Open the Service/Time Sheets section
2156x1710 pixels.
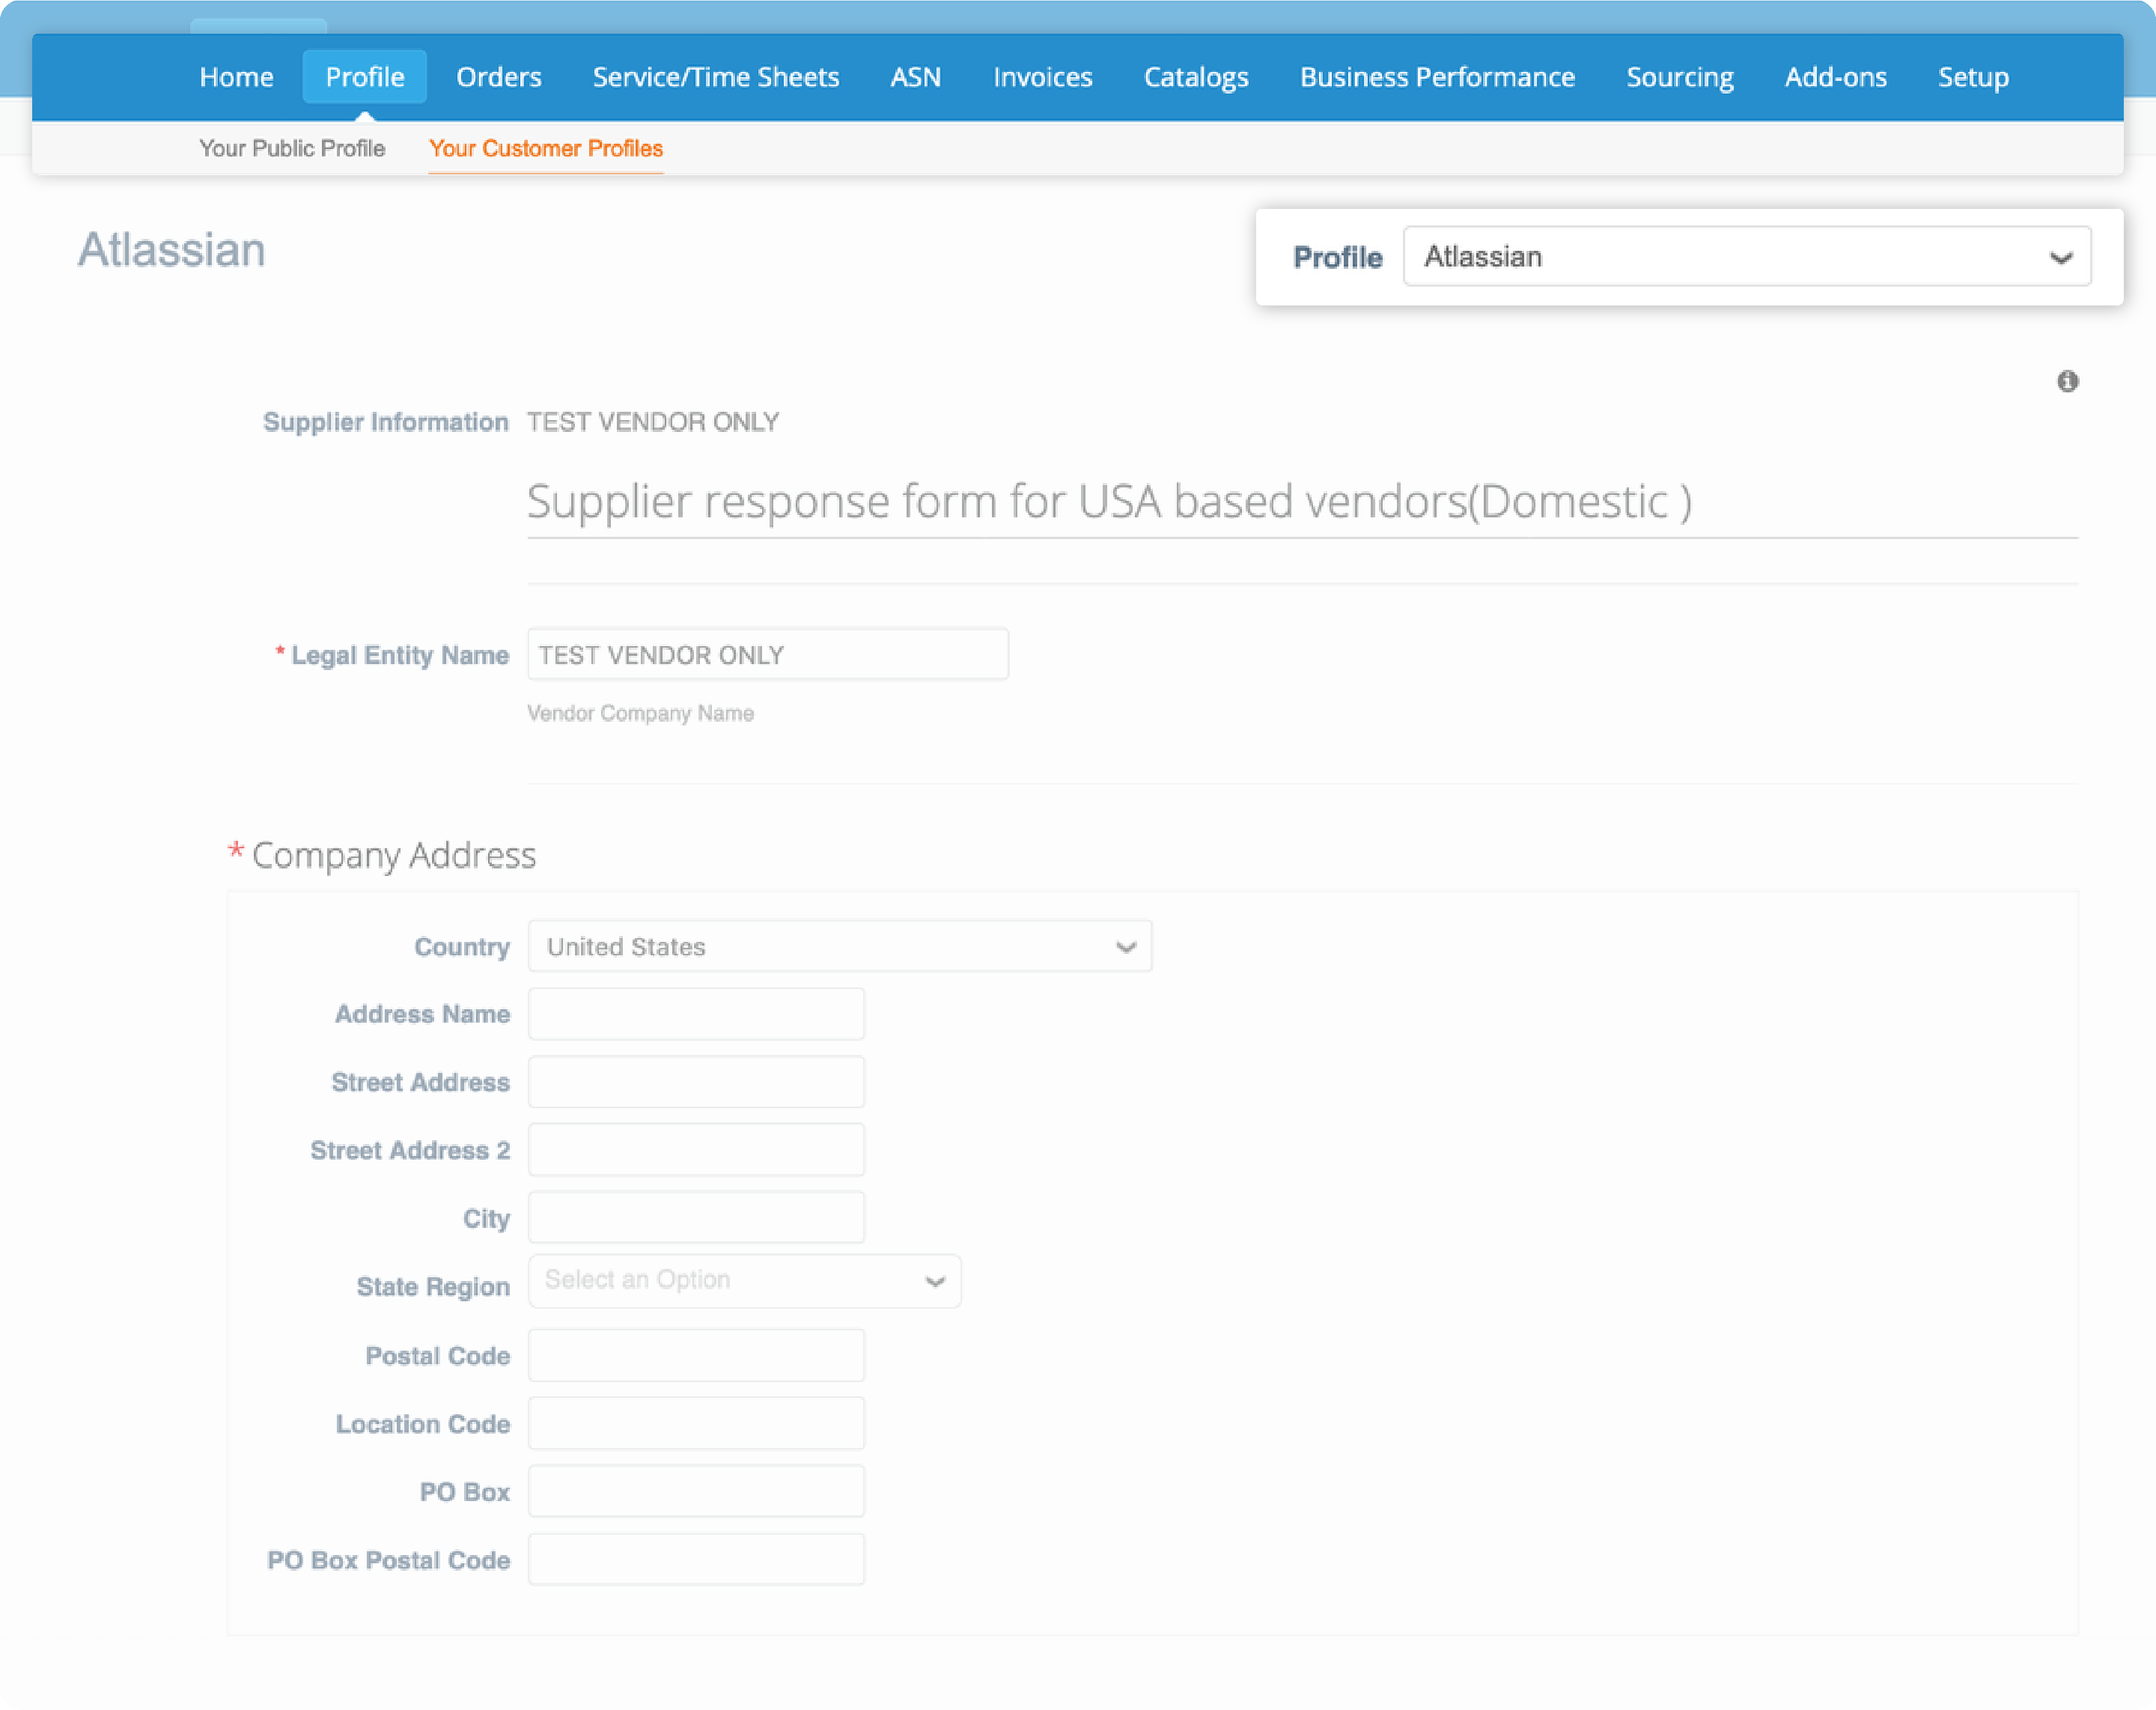(715, 76)
